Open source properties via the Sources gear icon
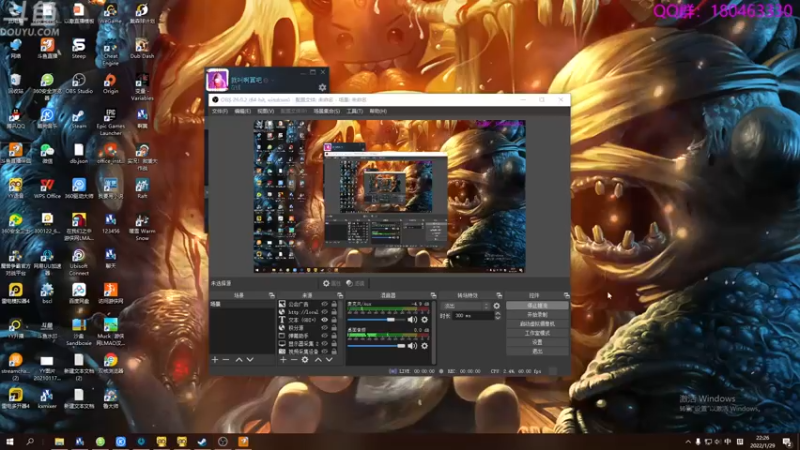800x450 pixels. pos(305,360)
